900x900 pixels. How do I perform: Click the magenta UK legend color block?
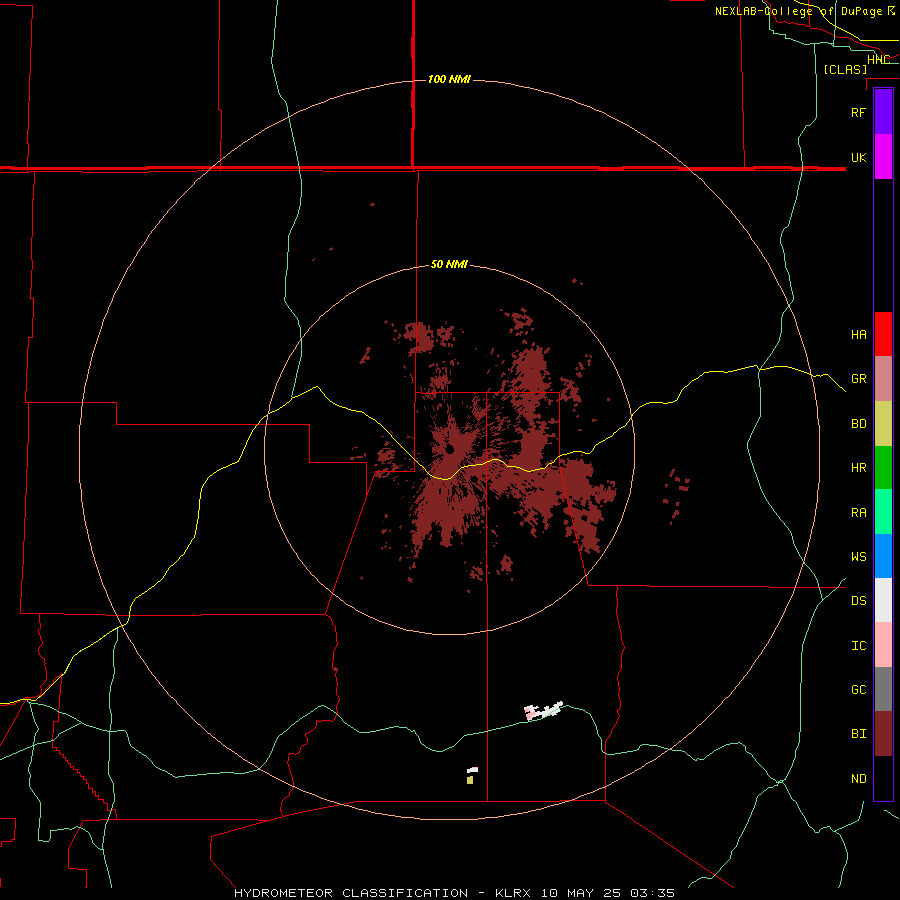tap(883, 157)
